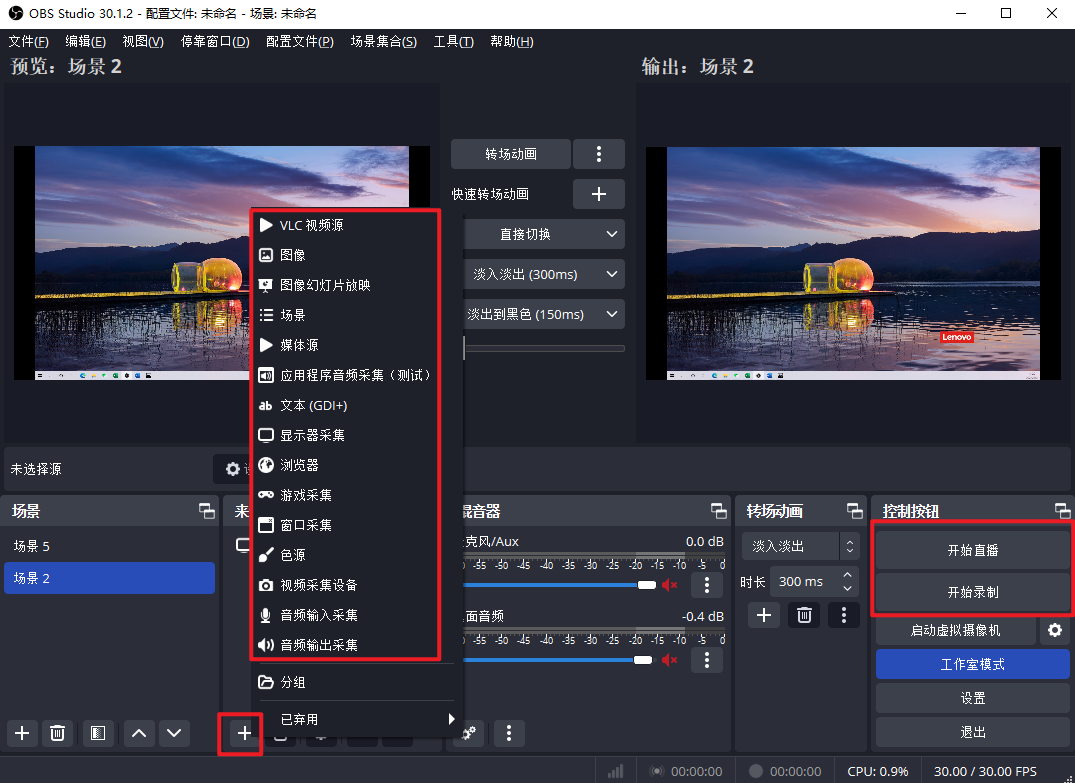Open the 淡入淡出 transition type combo box

800,547
